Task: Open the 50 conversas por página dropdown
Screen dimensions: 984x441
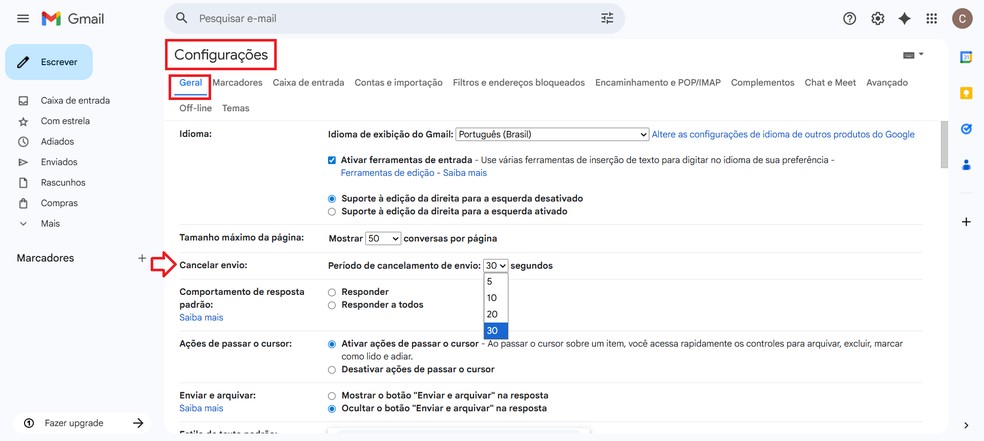Action: [383, 238]
